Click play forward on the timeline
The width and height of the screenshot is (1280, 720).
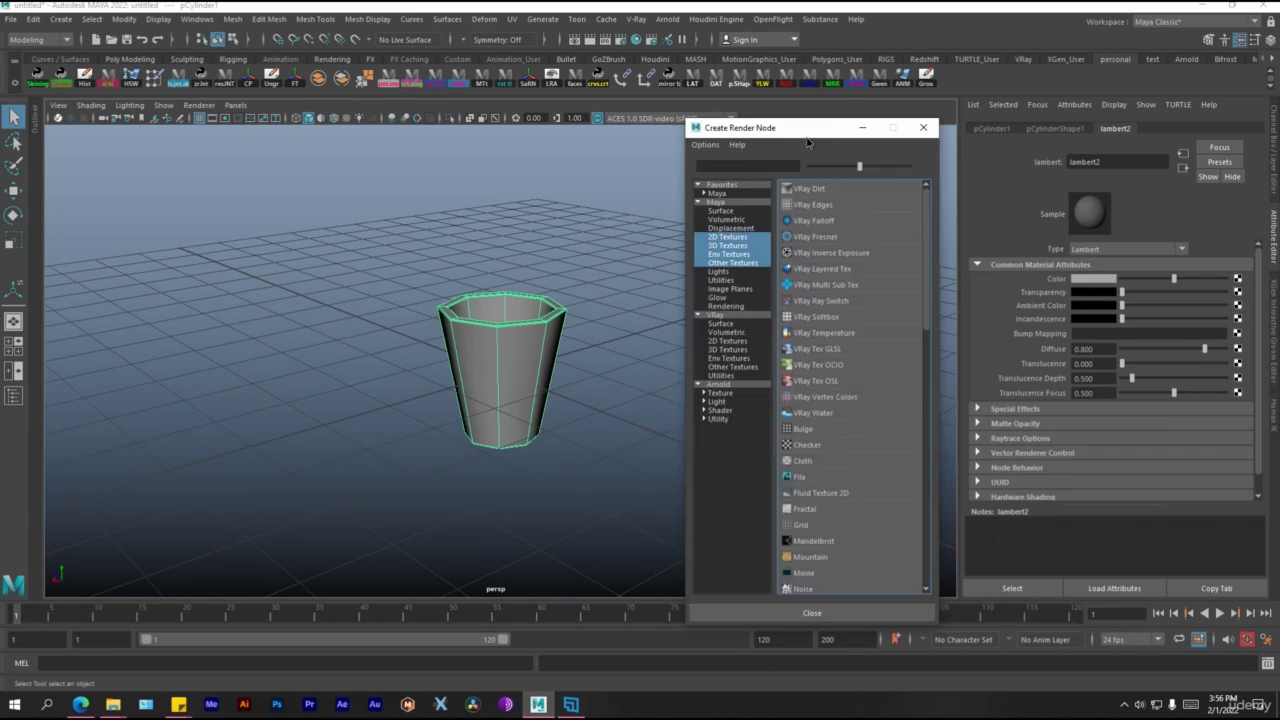(x=1219, y=614)
